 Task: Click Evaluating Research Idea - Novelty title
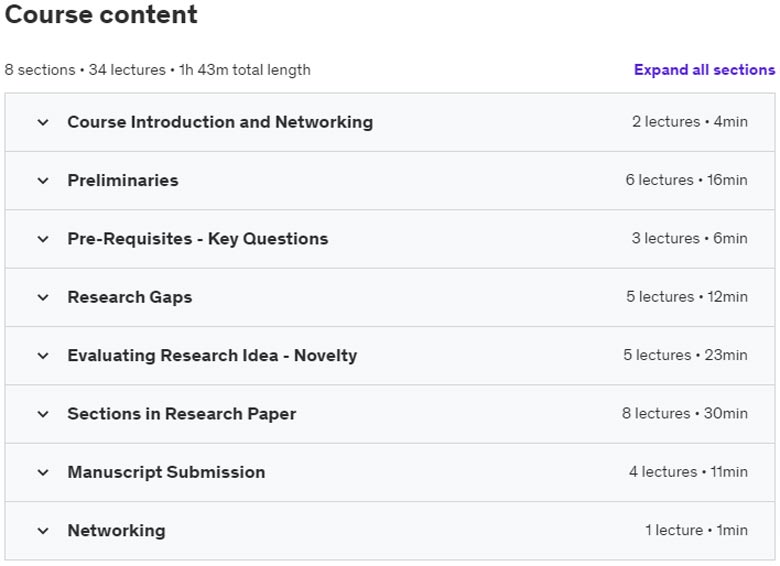click(x=212, y=356)
